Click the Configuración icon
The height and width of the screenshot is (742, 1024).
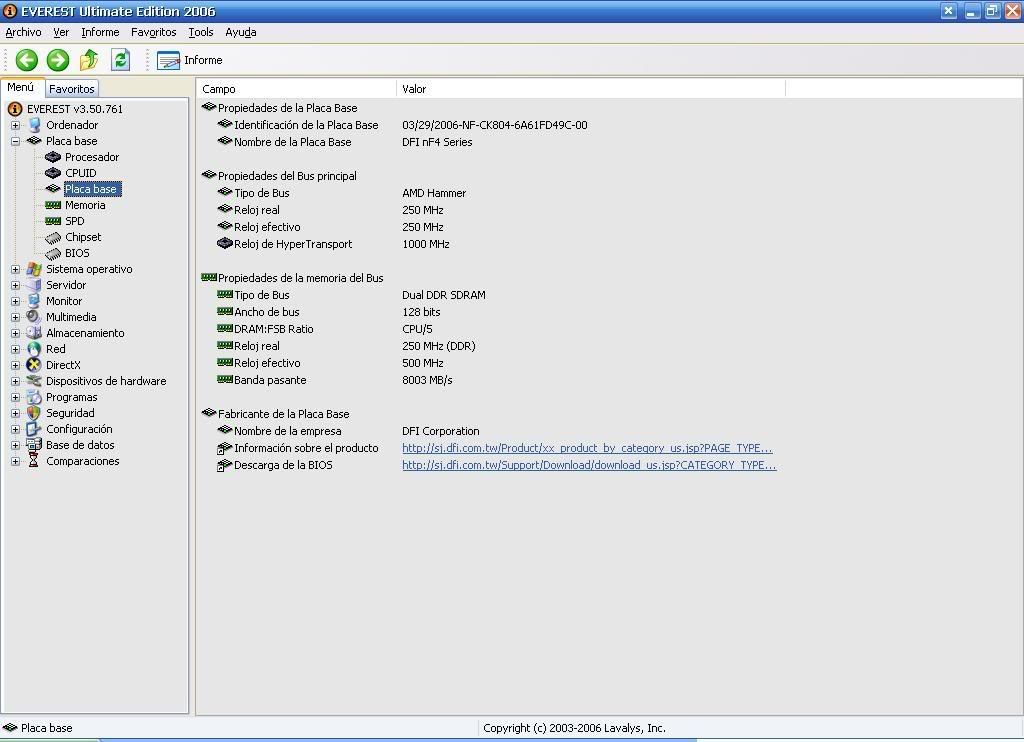tap(34, 429)
